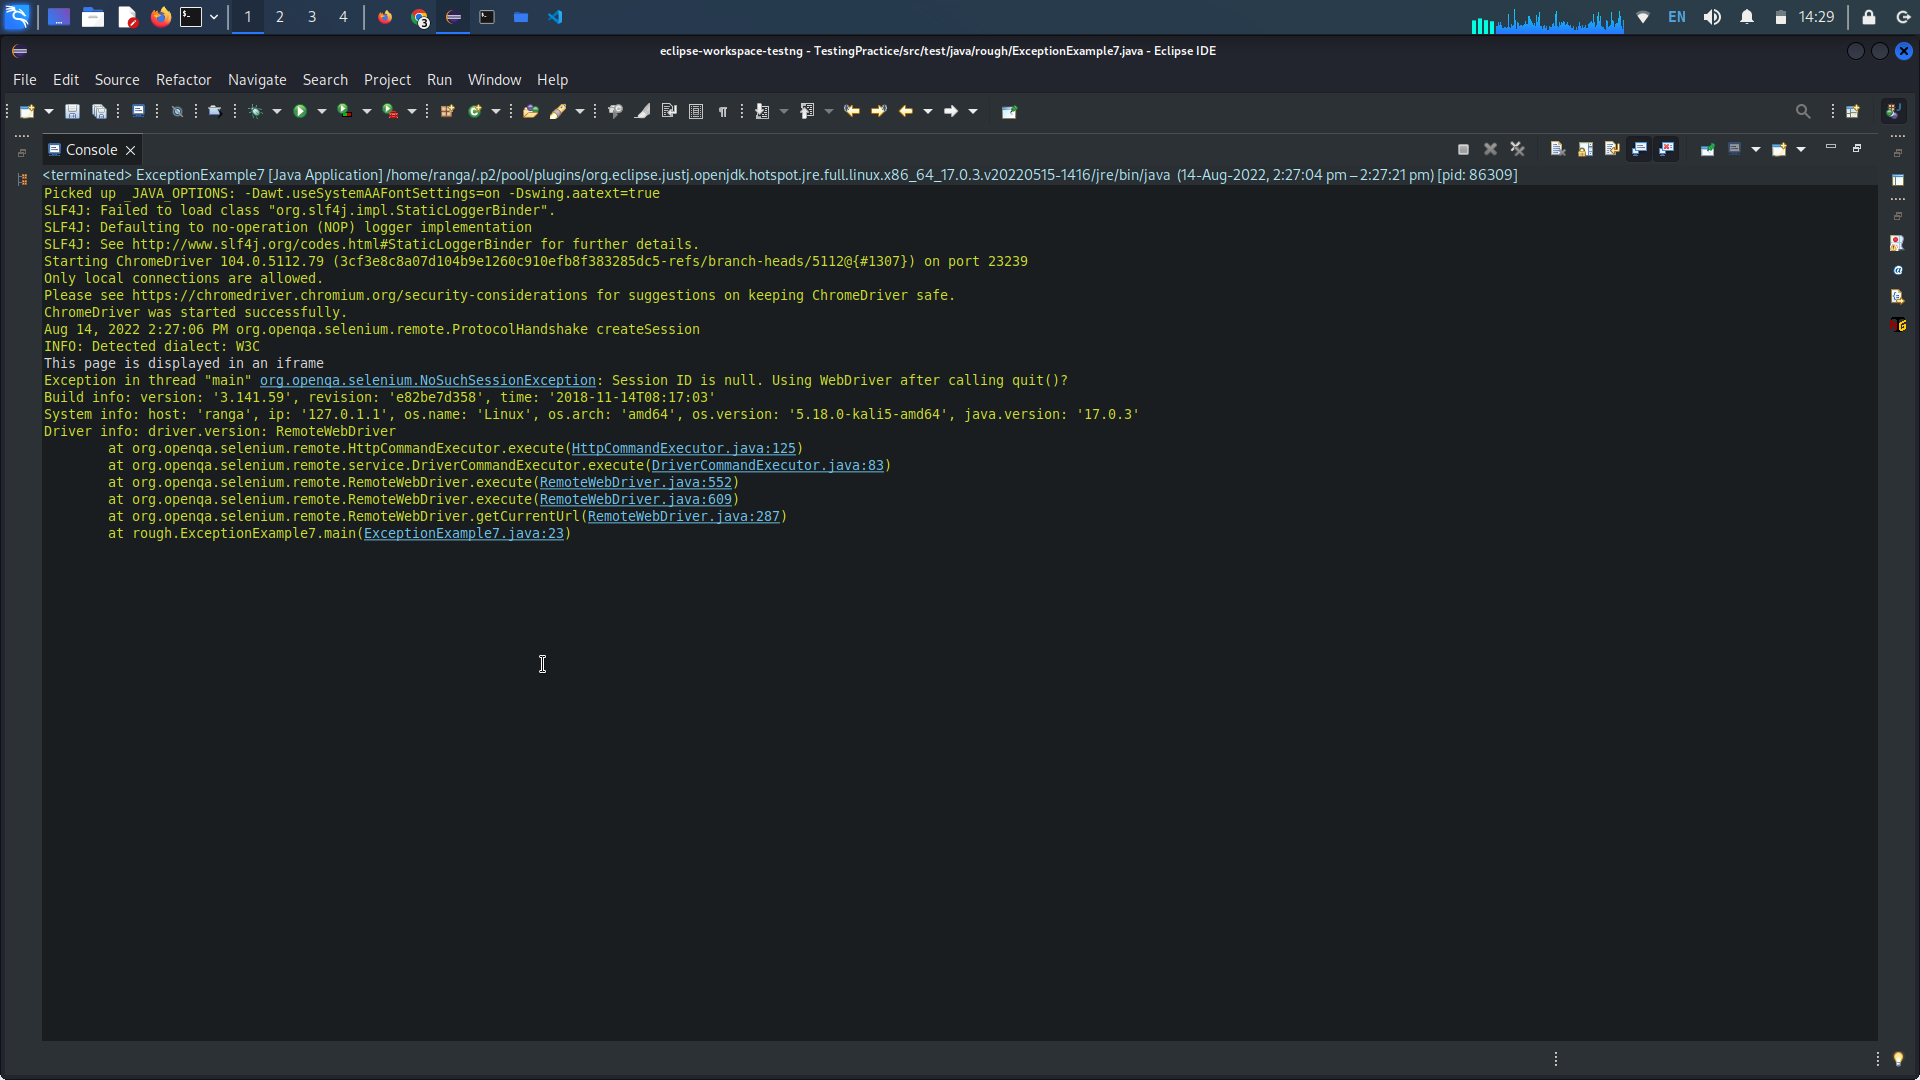Open ExceptionExample7.java:23 stack trace link

tap(463, 534)
